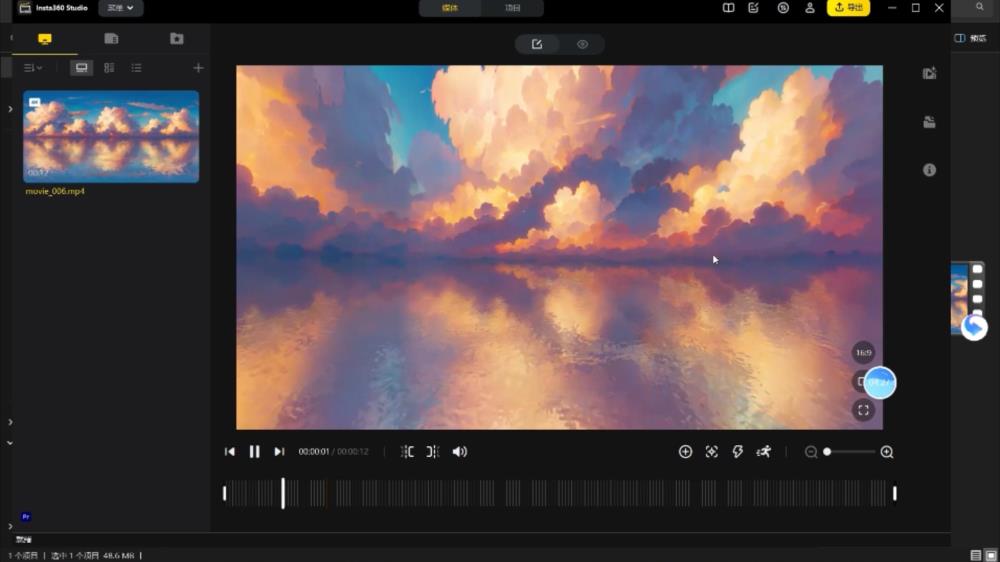Click the current timecode 00:00:01
Image resolution: width=1000 pixels, height=562 pixels.
[x=314, y=452]
